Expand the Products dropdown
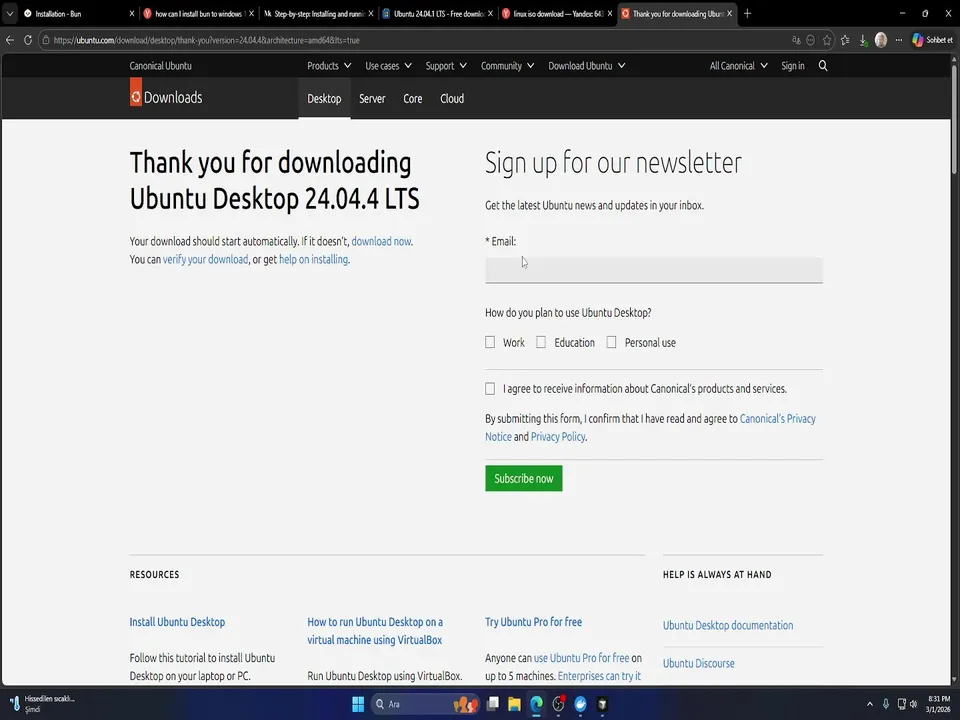Viewport: 960px width, 720px height. pos(329,66)
